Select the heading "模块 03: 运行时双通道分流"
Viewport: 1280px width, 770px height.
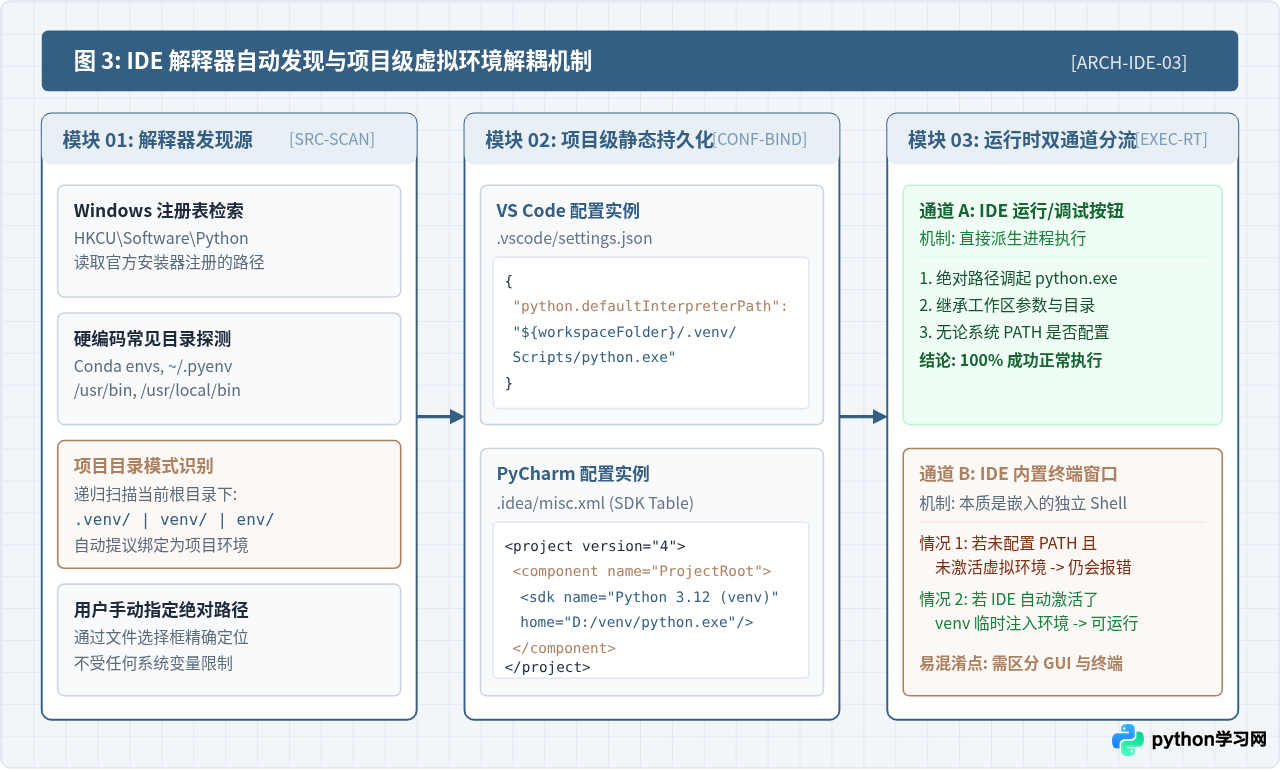[x=1022, y=140]
